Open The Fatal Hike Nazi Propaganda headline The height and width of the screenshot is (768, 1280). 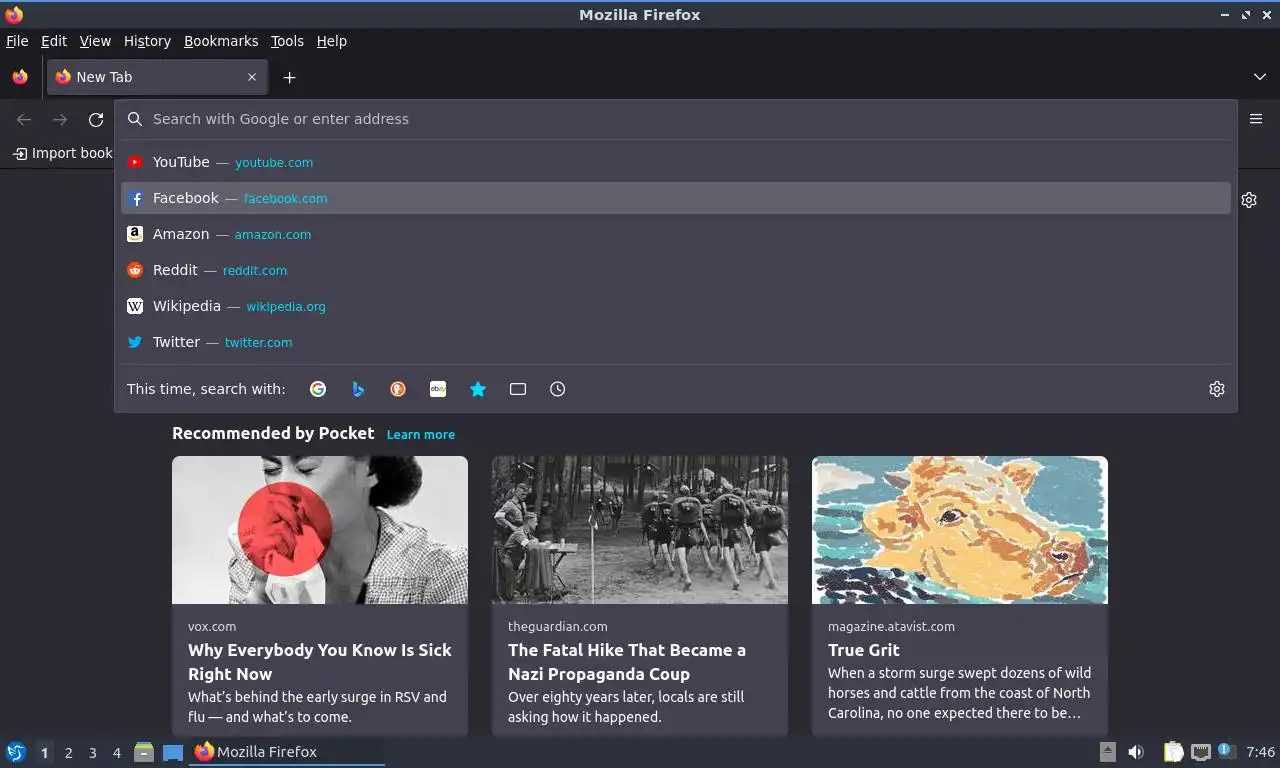click(x=627, y=662)
